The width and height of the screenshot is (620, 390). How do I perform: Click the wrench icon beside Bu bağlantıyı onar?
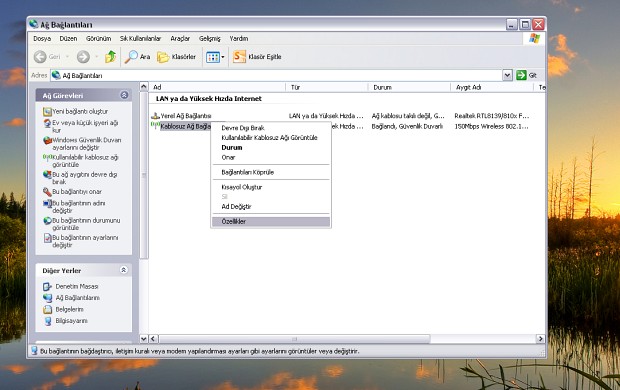coord(47,192)
